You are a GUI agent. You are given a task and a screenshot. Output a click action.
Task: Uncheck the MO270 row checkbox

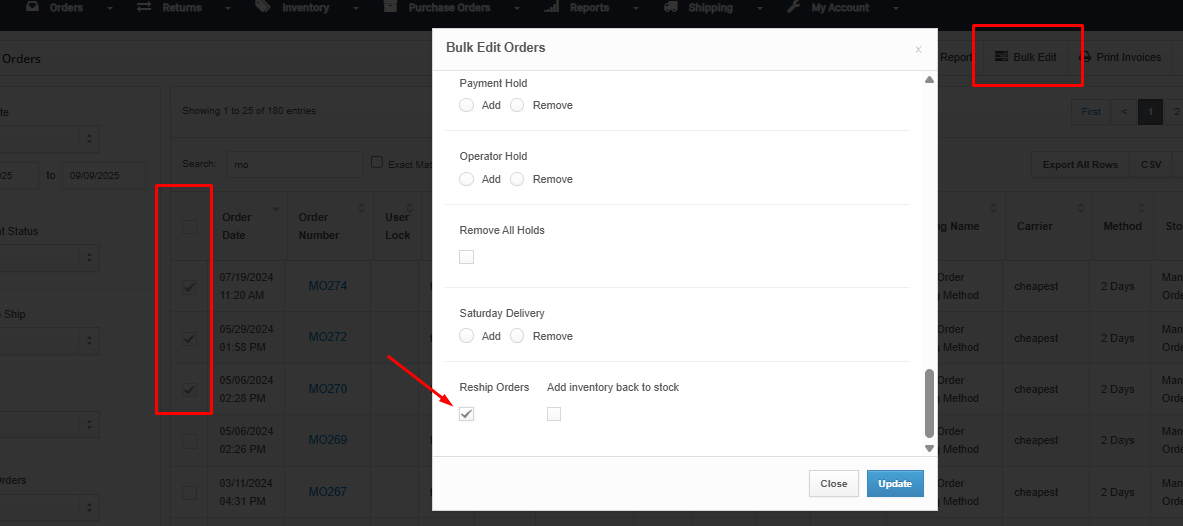point(189,390)
